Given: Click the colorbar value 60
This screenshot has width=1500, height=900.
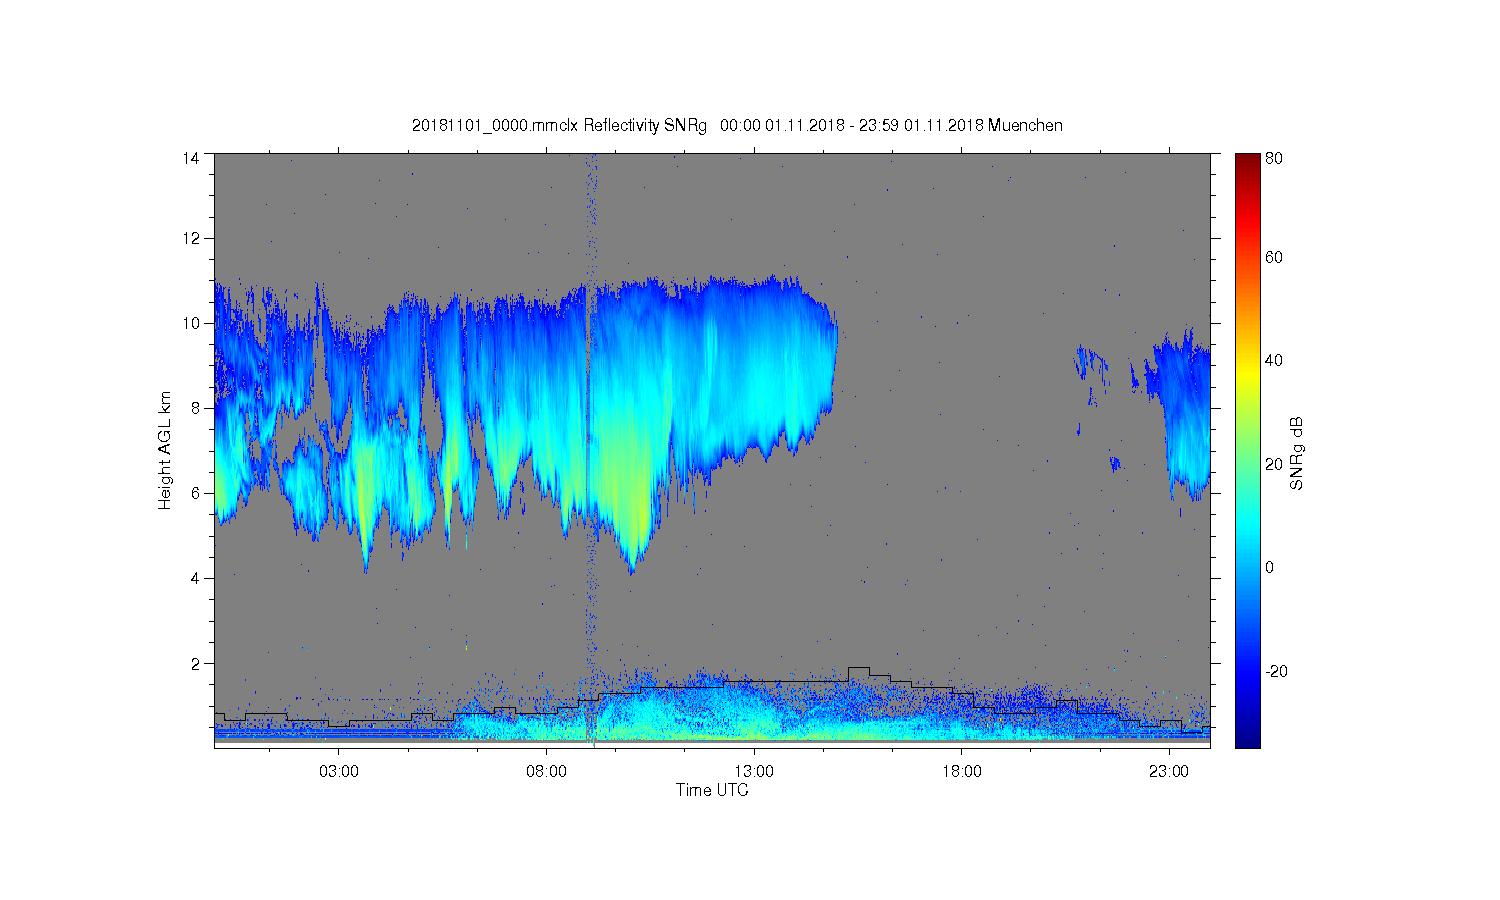Looking at the screenshot, I should (1274, 257).
